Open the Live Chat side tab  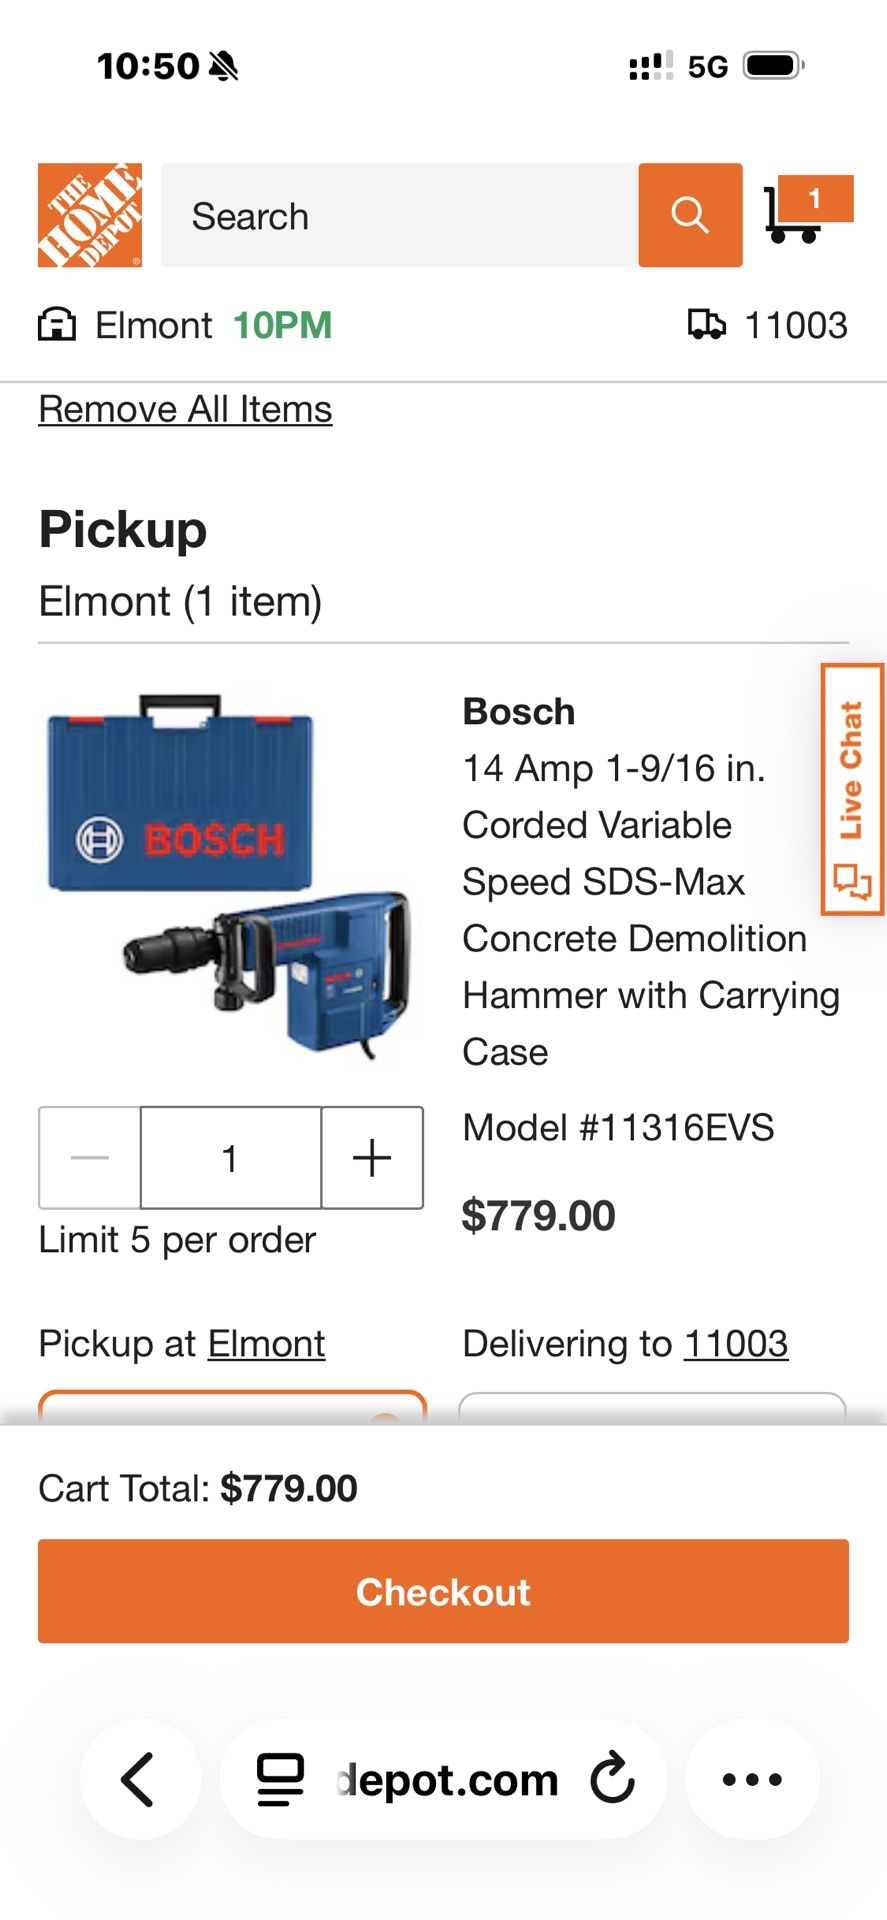pyautogui.click(x=852, y=789)
